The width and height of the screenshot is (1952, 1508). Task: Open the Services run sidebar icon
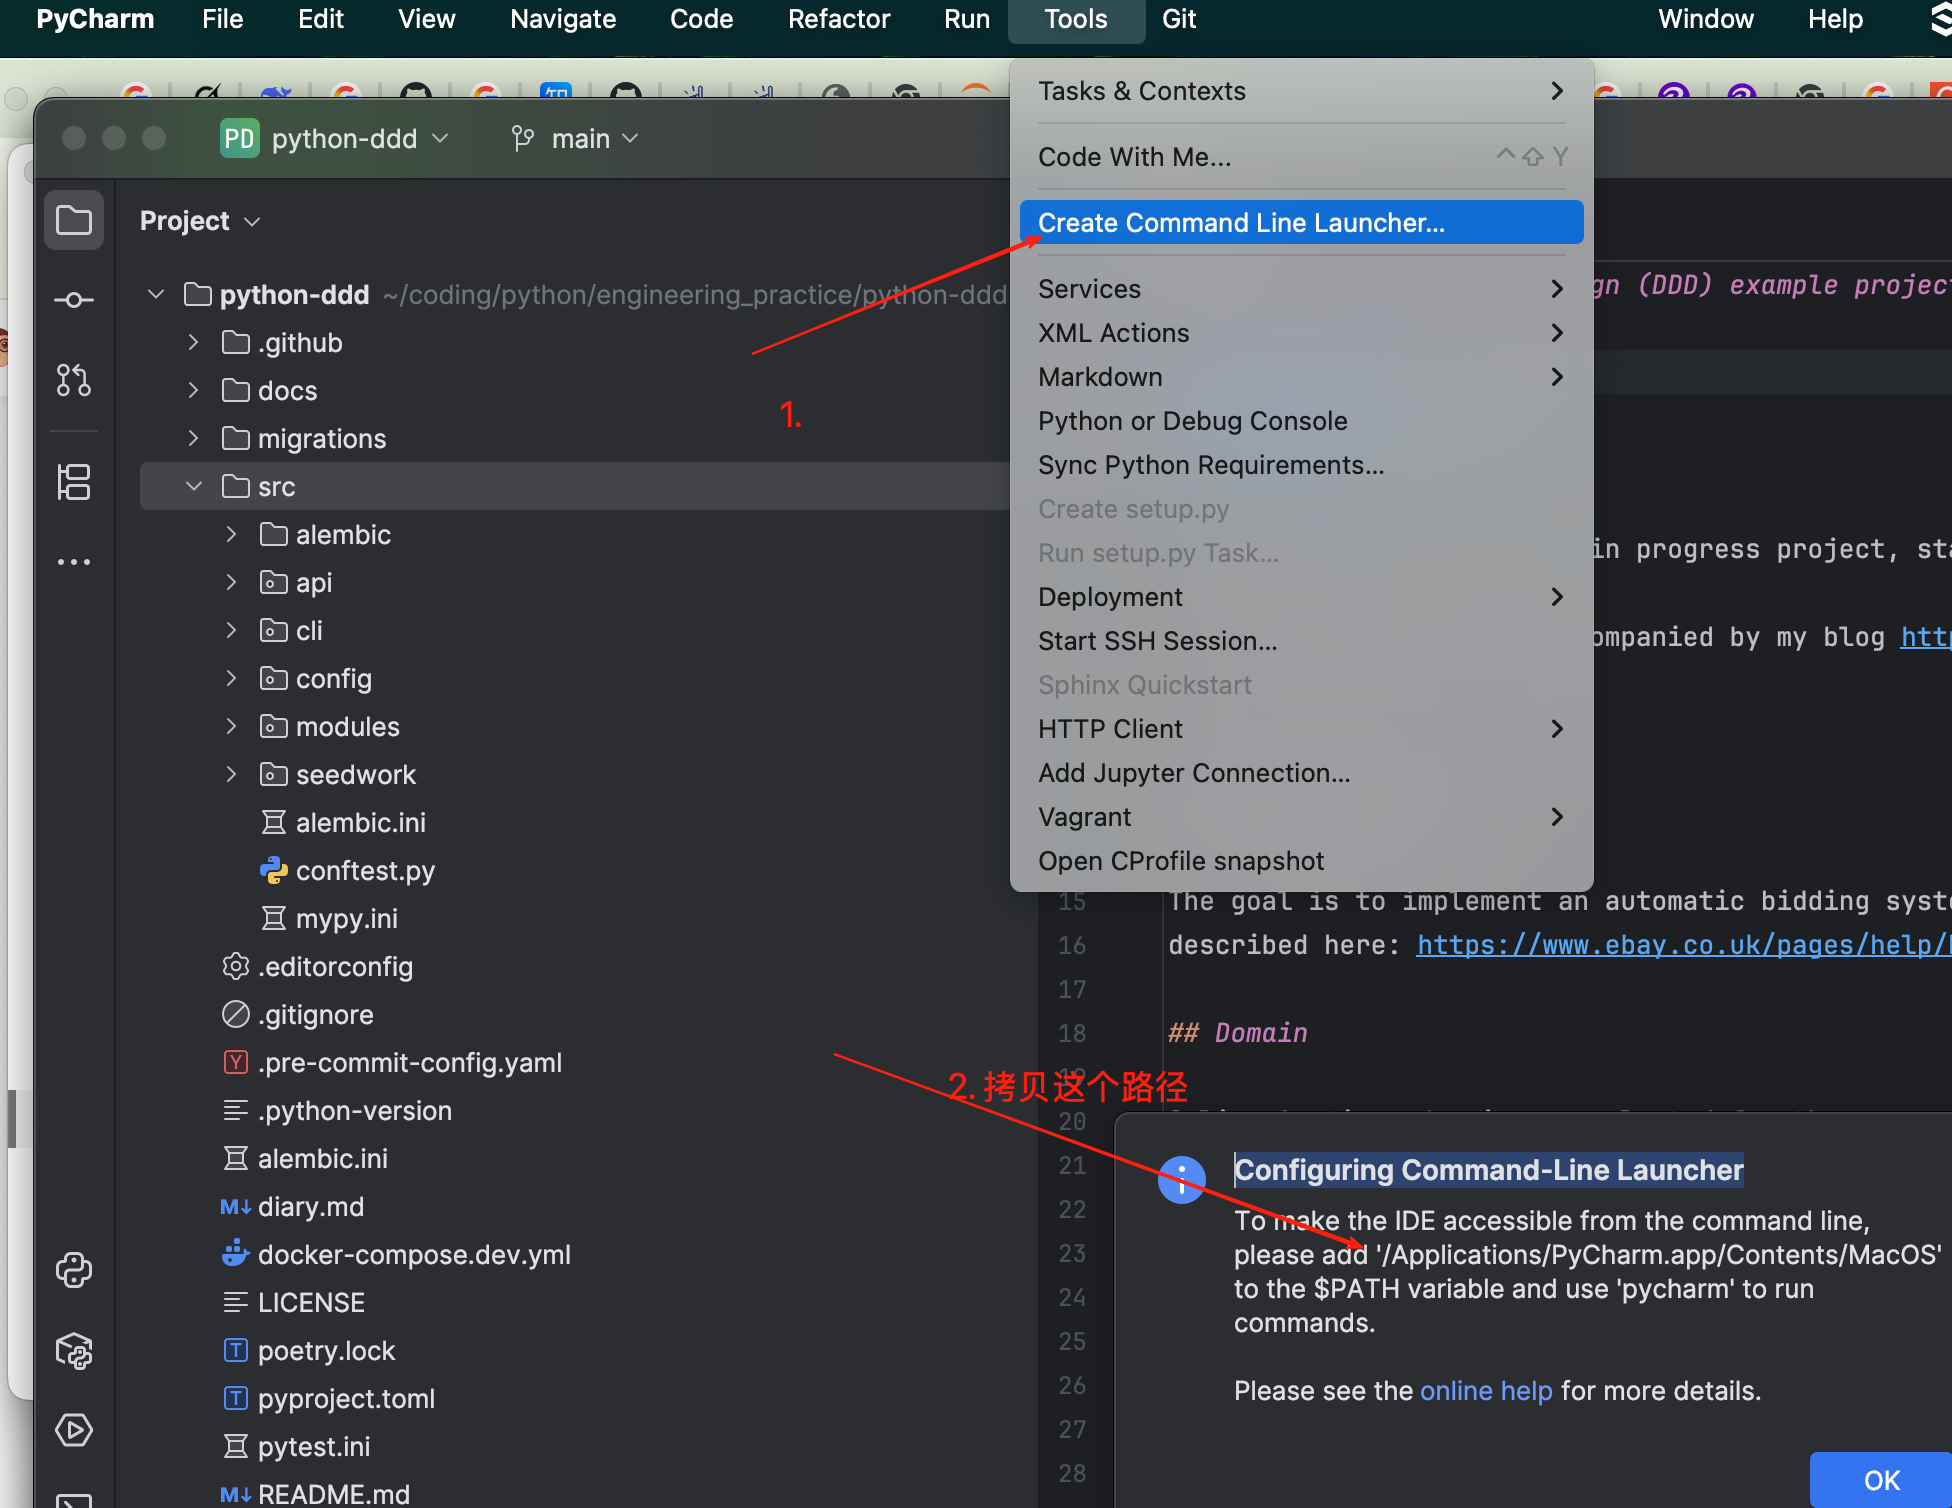pyautogui.click(x=74, y=1430)
